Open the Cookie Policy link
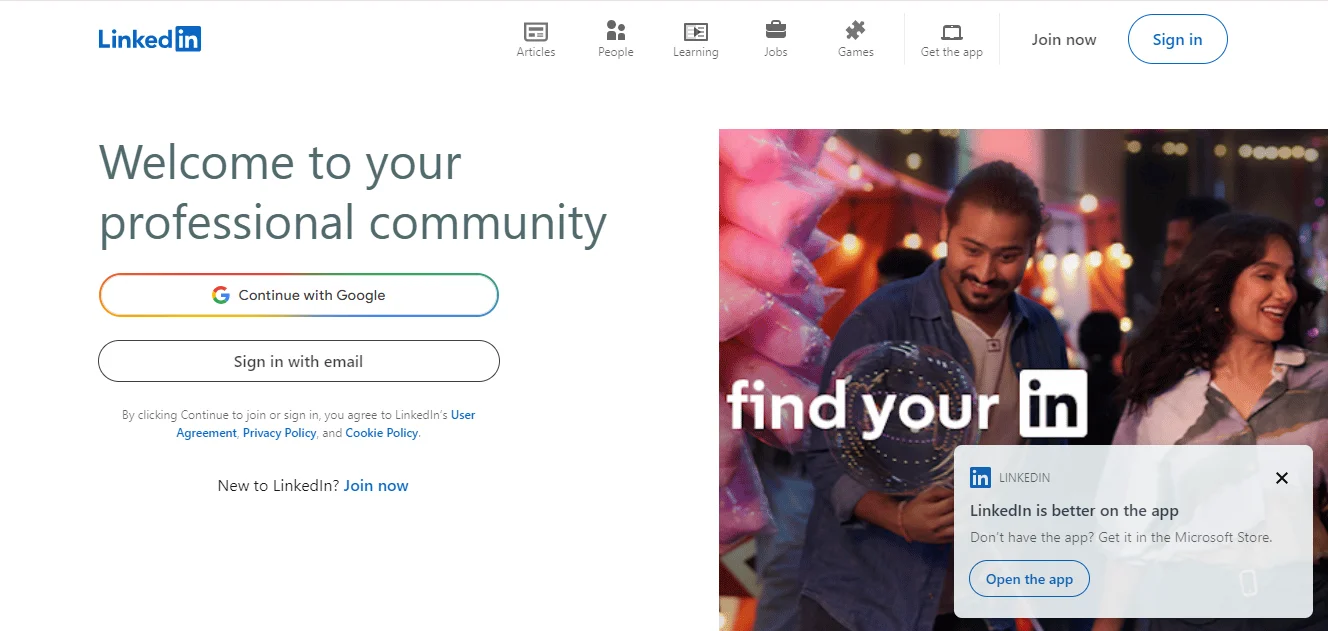 pyautogui.click(x=382, y=433)
